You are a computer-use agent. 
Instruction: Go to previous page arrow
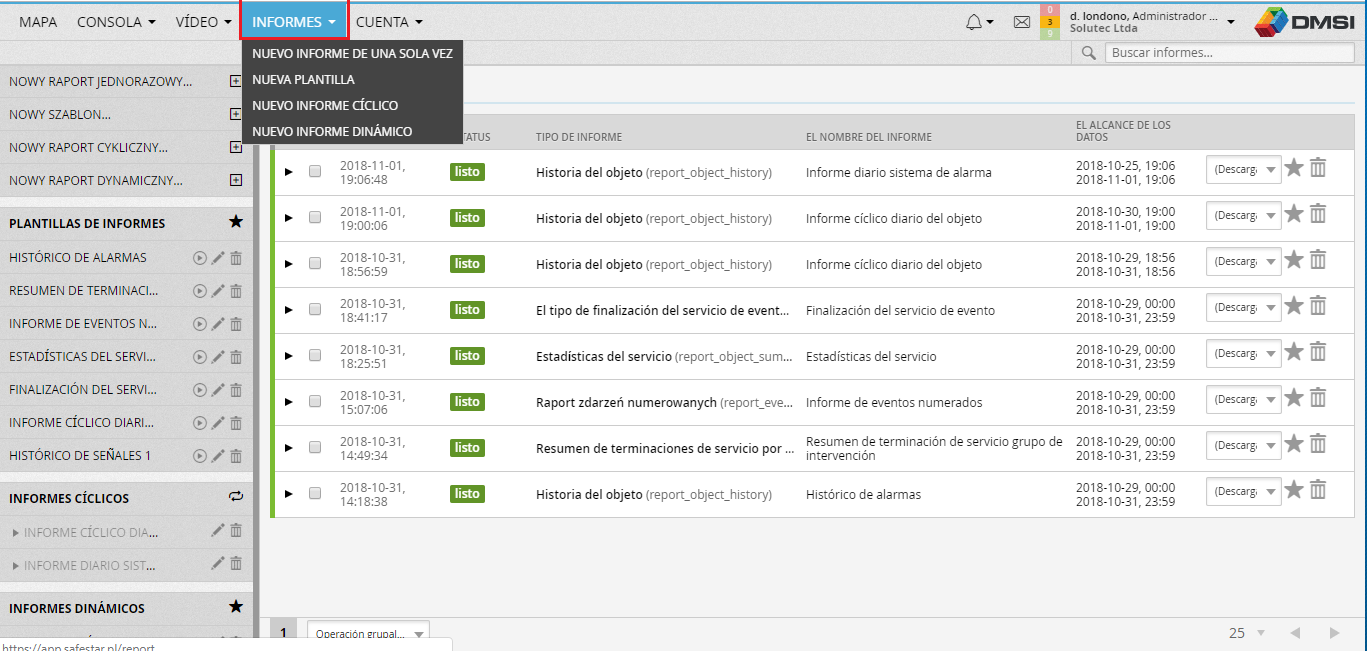[1295, 633]
